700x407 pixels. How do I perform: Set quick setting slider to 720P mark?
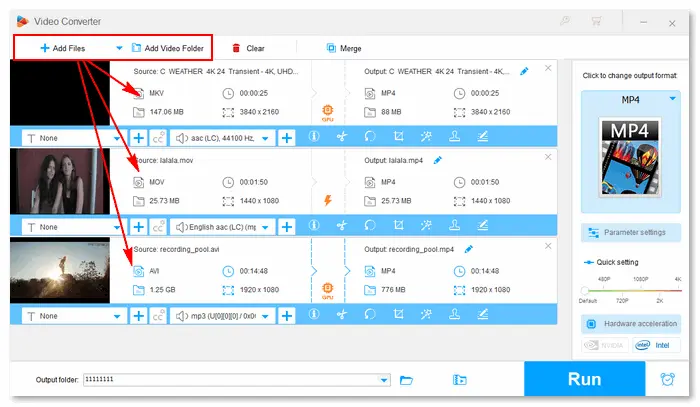[x=622, y=301]
